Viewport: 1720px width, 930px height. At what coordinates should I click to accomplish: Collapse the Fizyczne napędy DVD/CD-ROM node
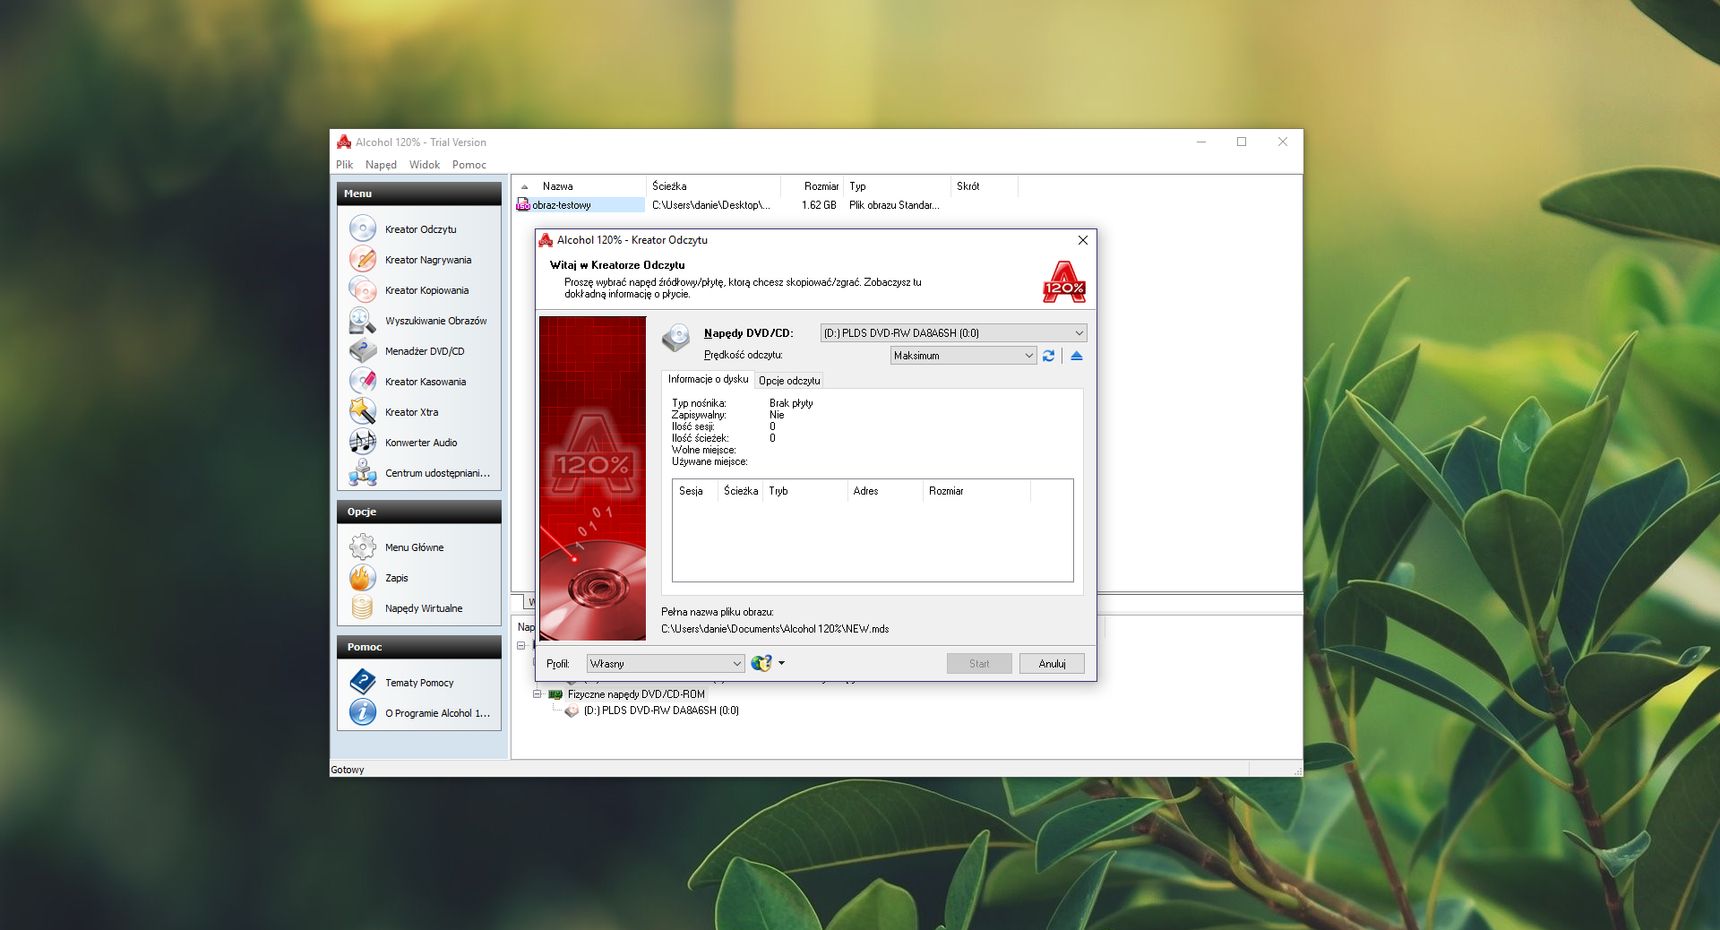point(537,694)
